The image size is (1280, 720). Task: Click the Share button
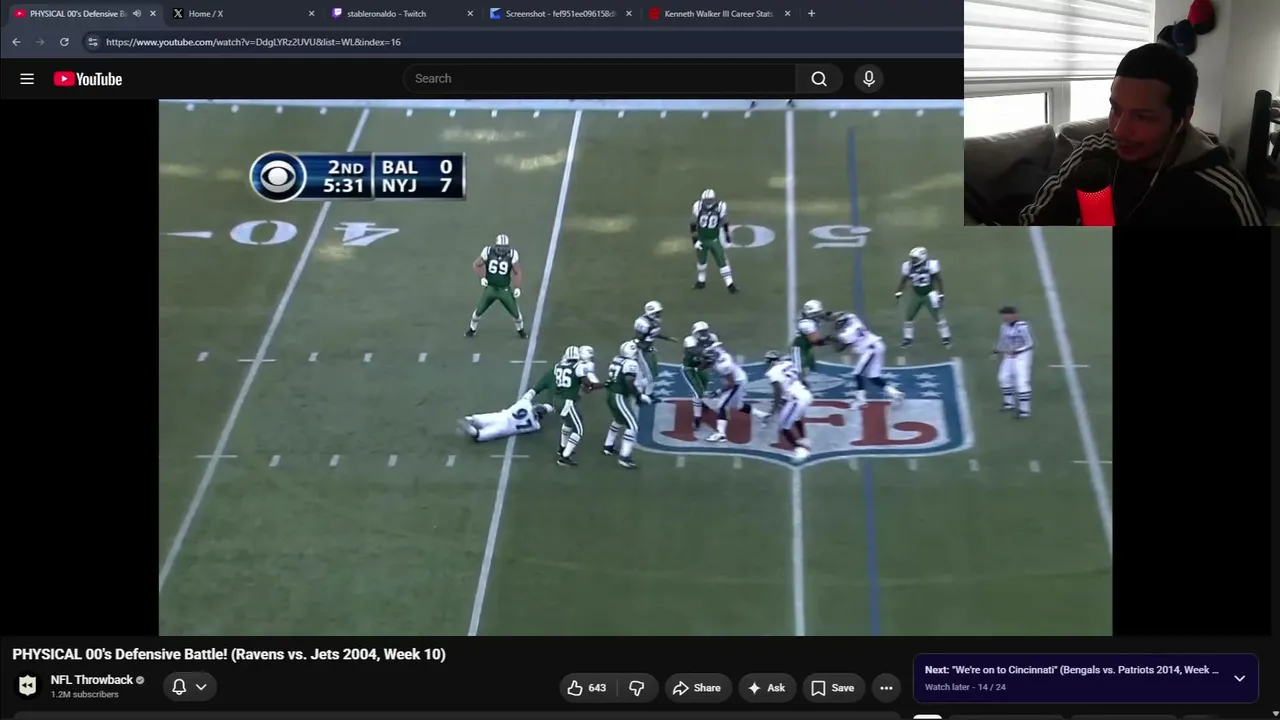697,688
